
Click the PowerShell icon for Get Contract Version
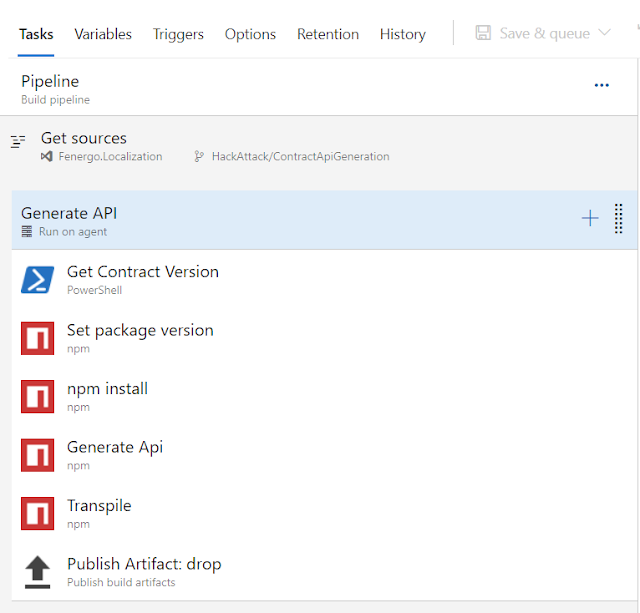point(38,280)
